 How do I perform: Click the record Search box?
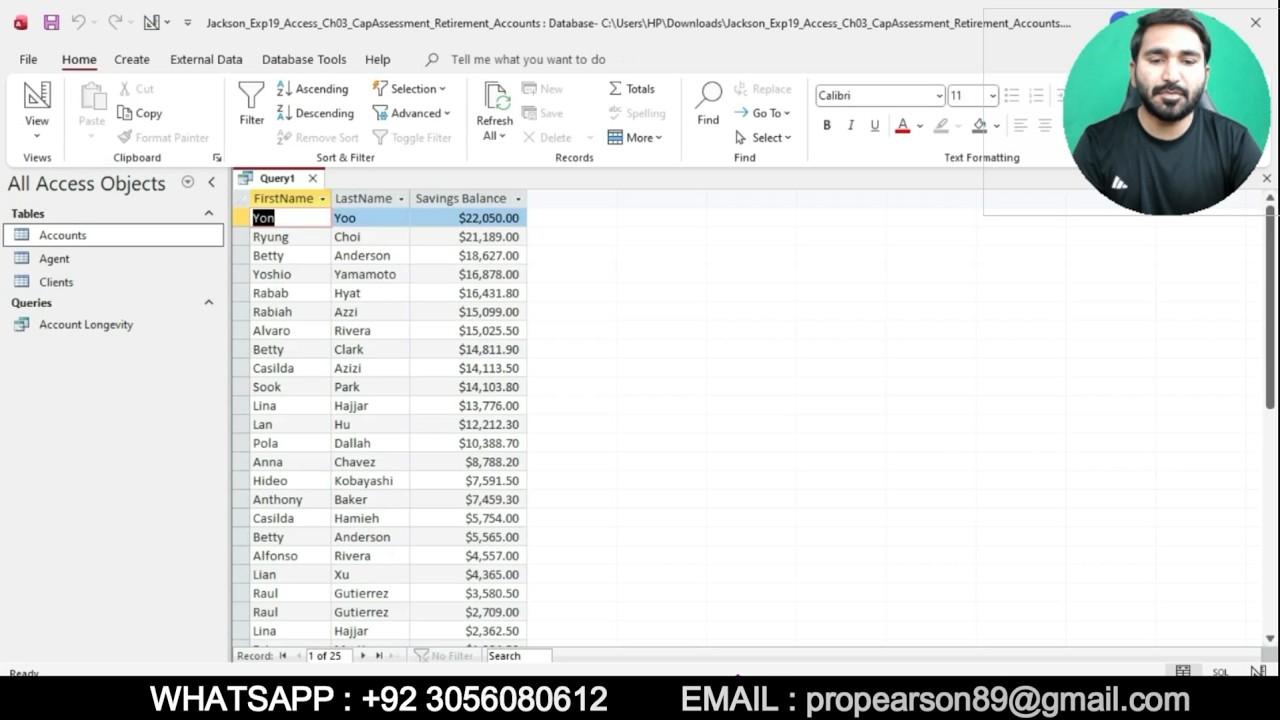[517, 656]
